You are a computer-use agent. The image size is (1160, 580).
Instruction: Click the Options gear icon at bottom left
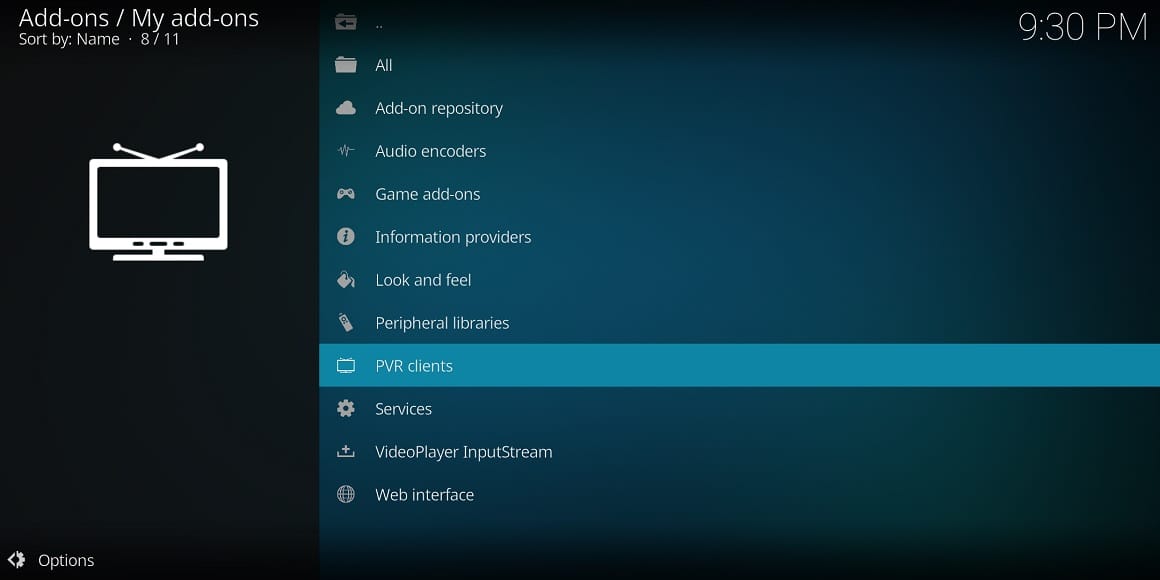(16, 560)
